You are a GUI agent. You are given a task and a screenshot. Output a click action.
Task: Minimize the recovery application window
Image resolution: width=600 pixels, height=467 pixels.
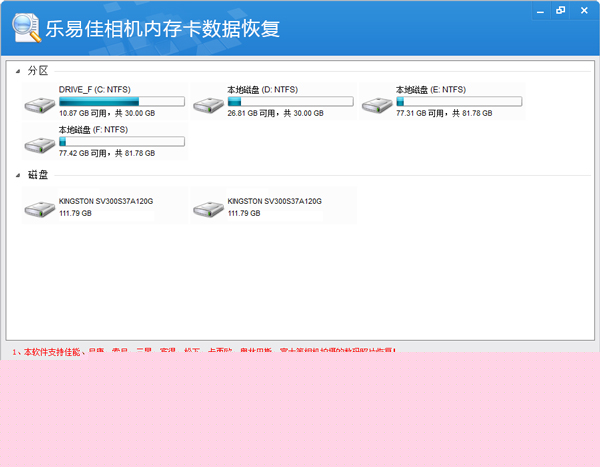click(x=539, y=10)
